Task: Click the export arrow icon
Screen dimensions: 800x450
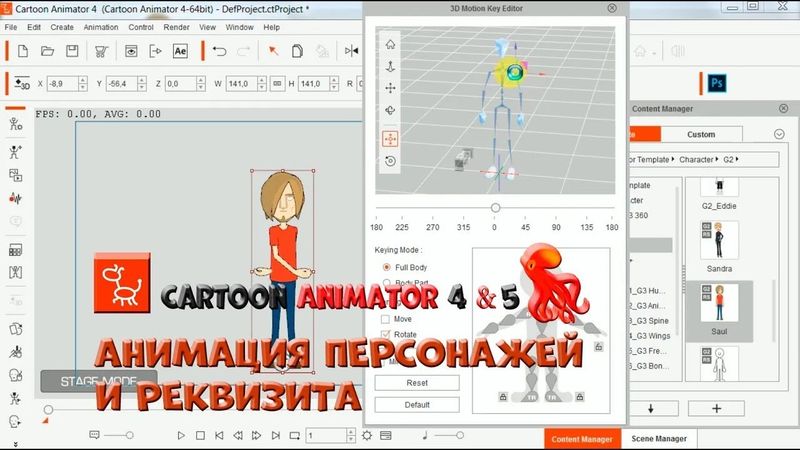Action: click(x=156, y=51)
